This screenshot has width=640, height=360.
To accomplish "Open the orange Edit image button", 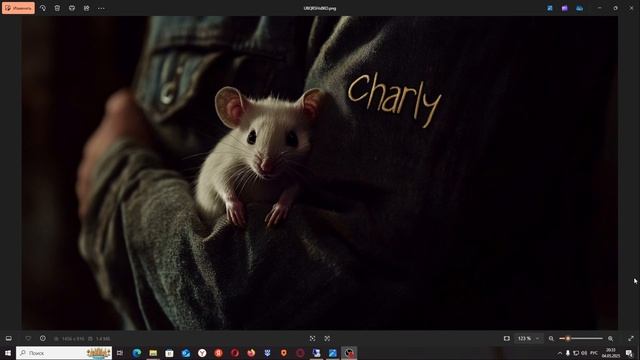I will coord(18,8).
